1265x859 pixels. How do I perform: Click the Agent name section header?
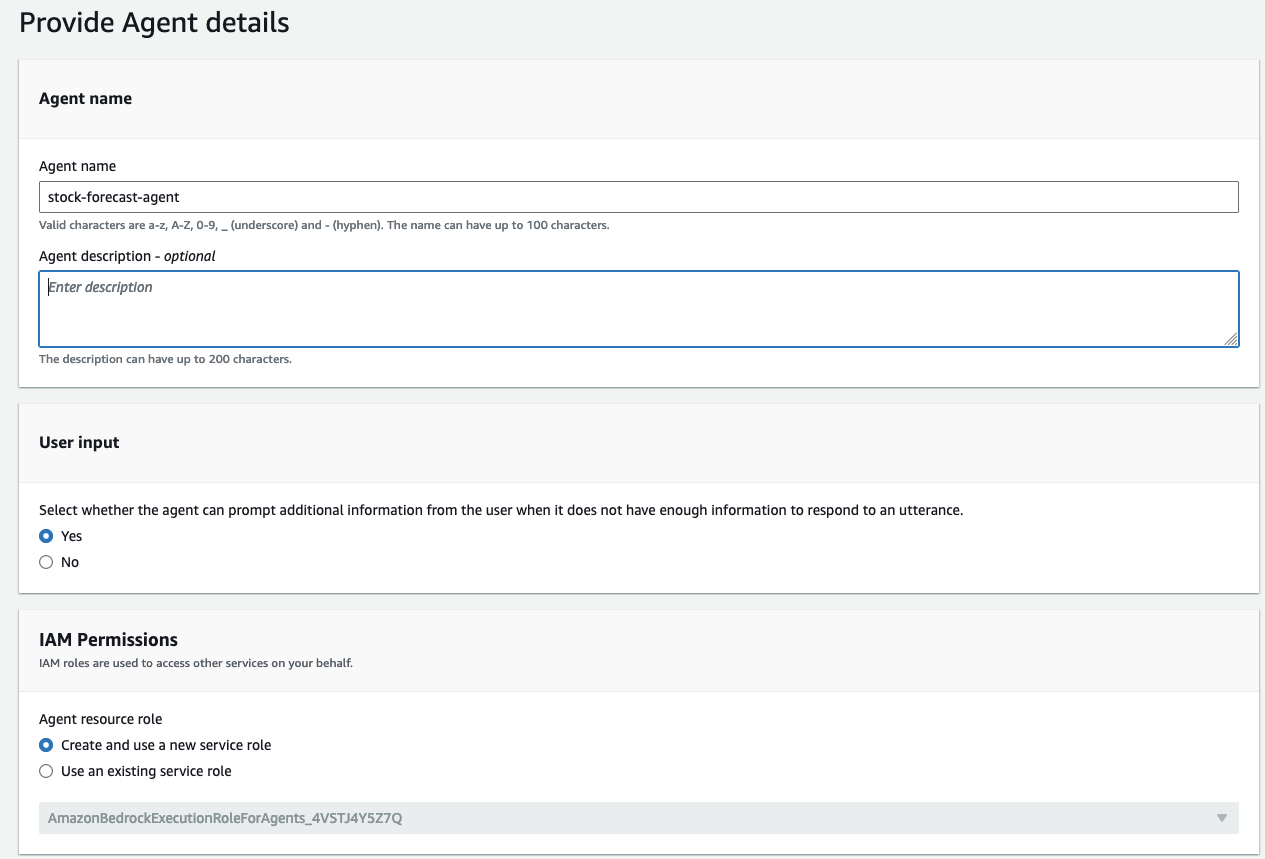[84, 98]
